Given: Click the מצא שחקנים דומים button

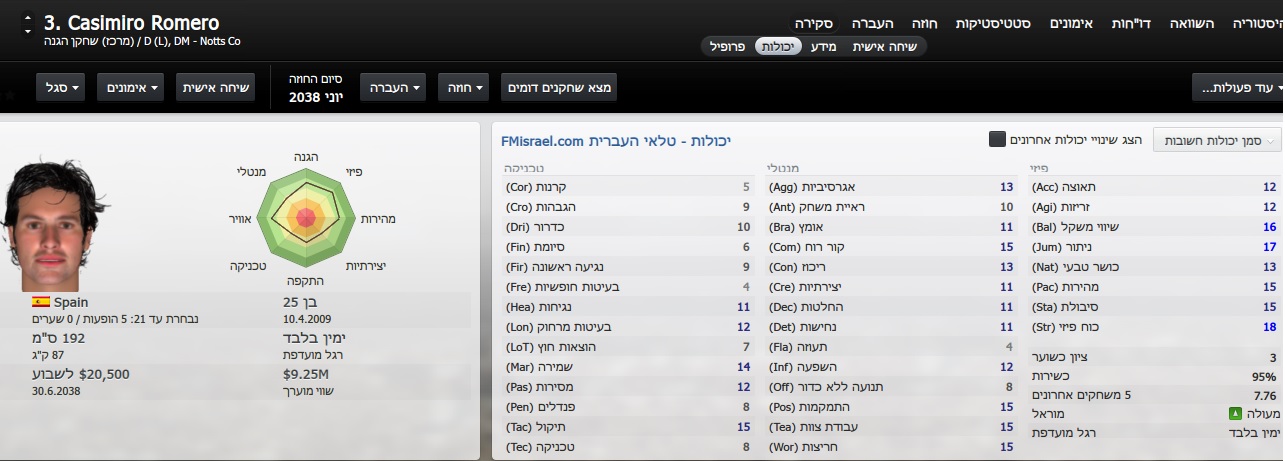Looking at the screenshot, I should (559, 88).
